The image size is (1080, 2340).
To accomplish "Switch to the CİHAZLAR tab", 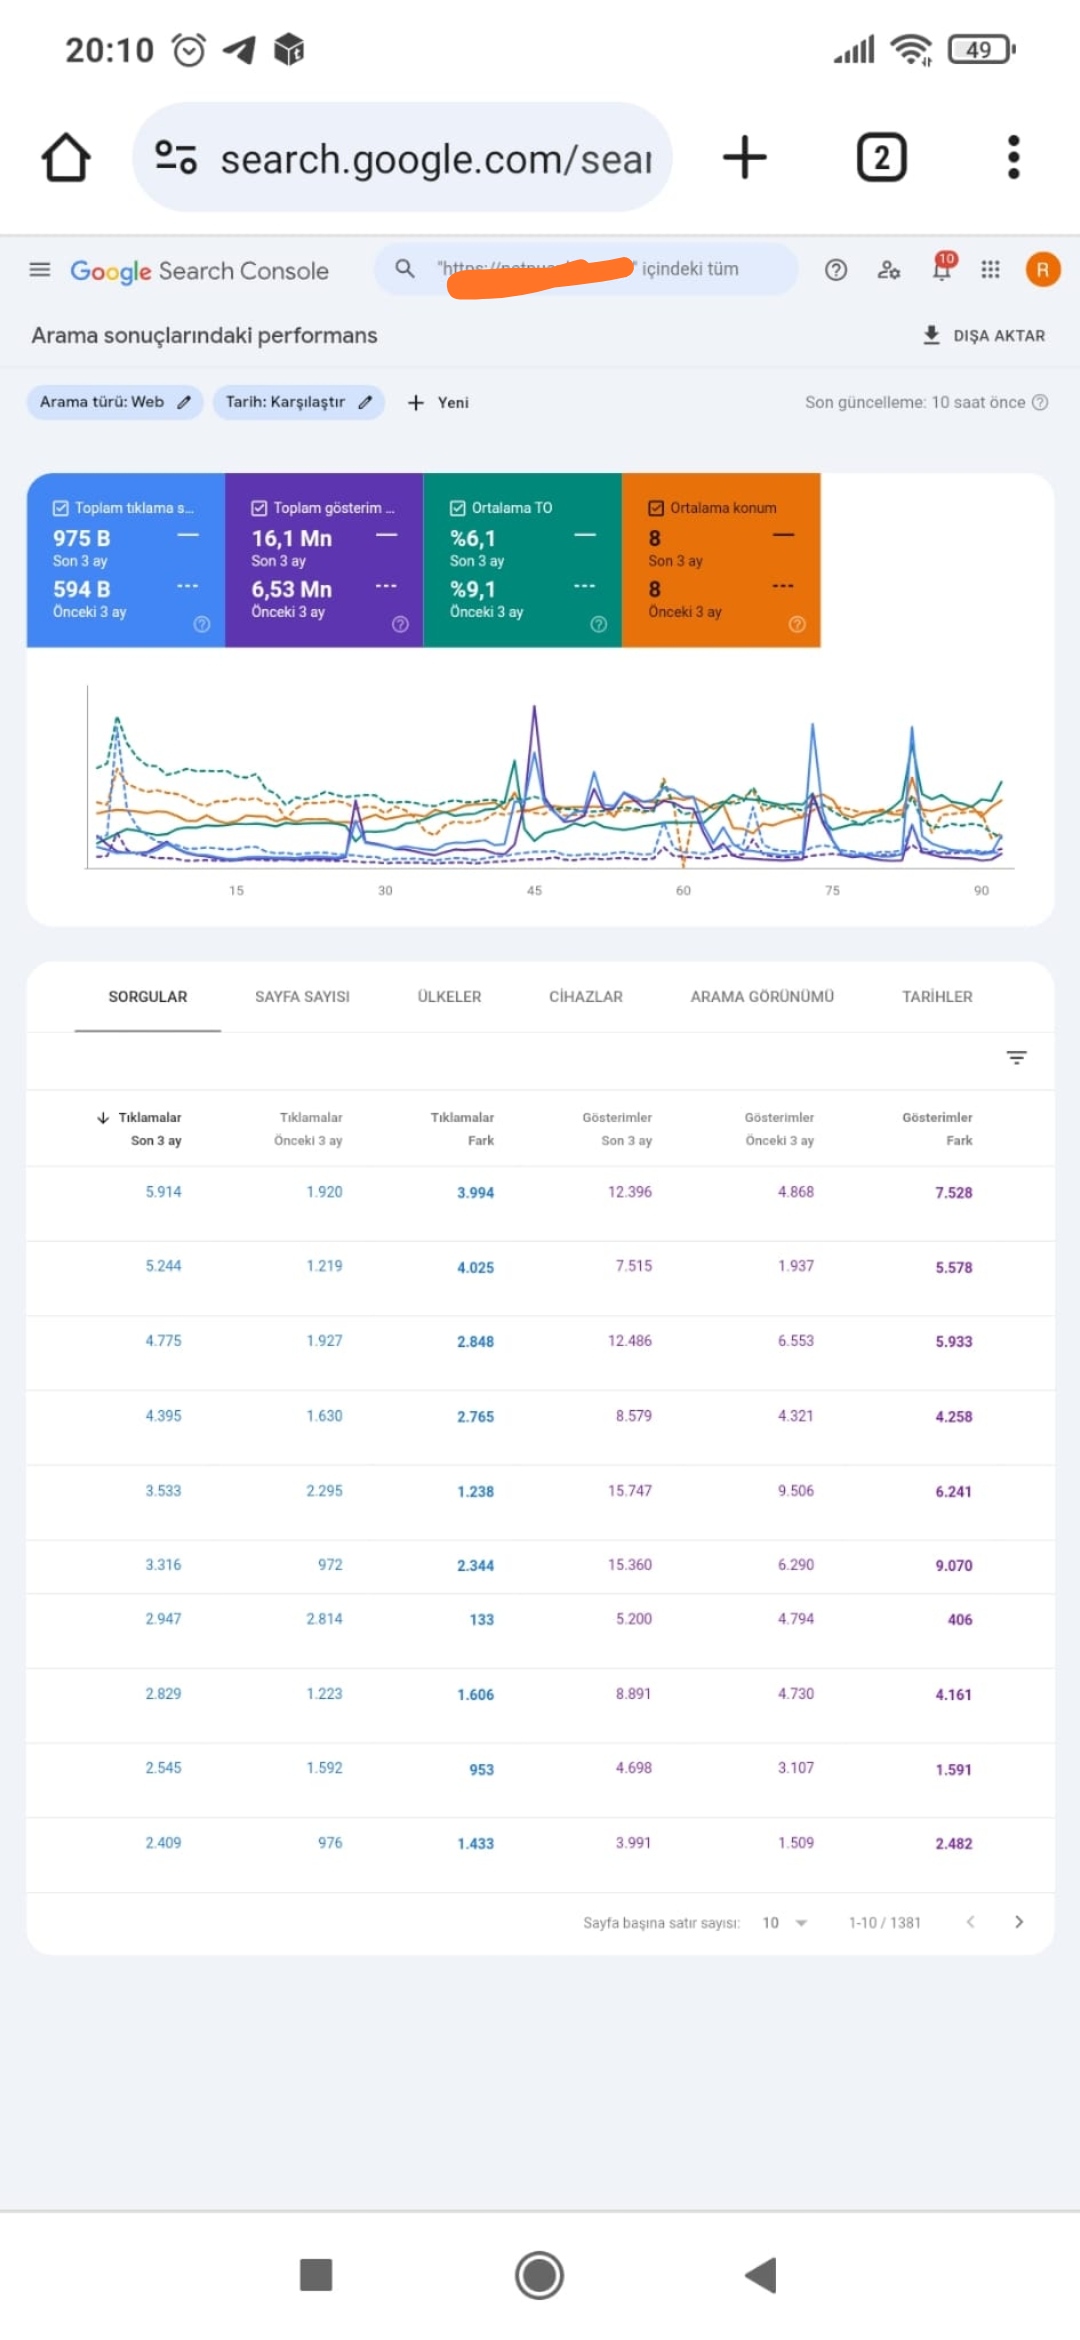I will point(586,997).
